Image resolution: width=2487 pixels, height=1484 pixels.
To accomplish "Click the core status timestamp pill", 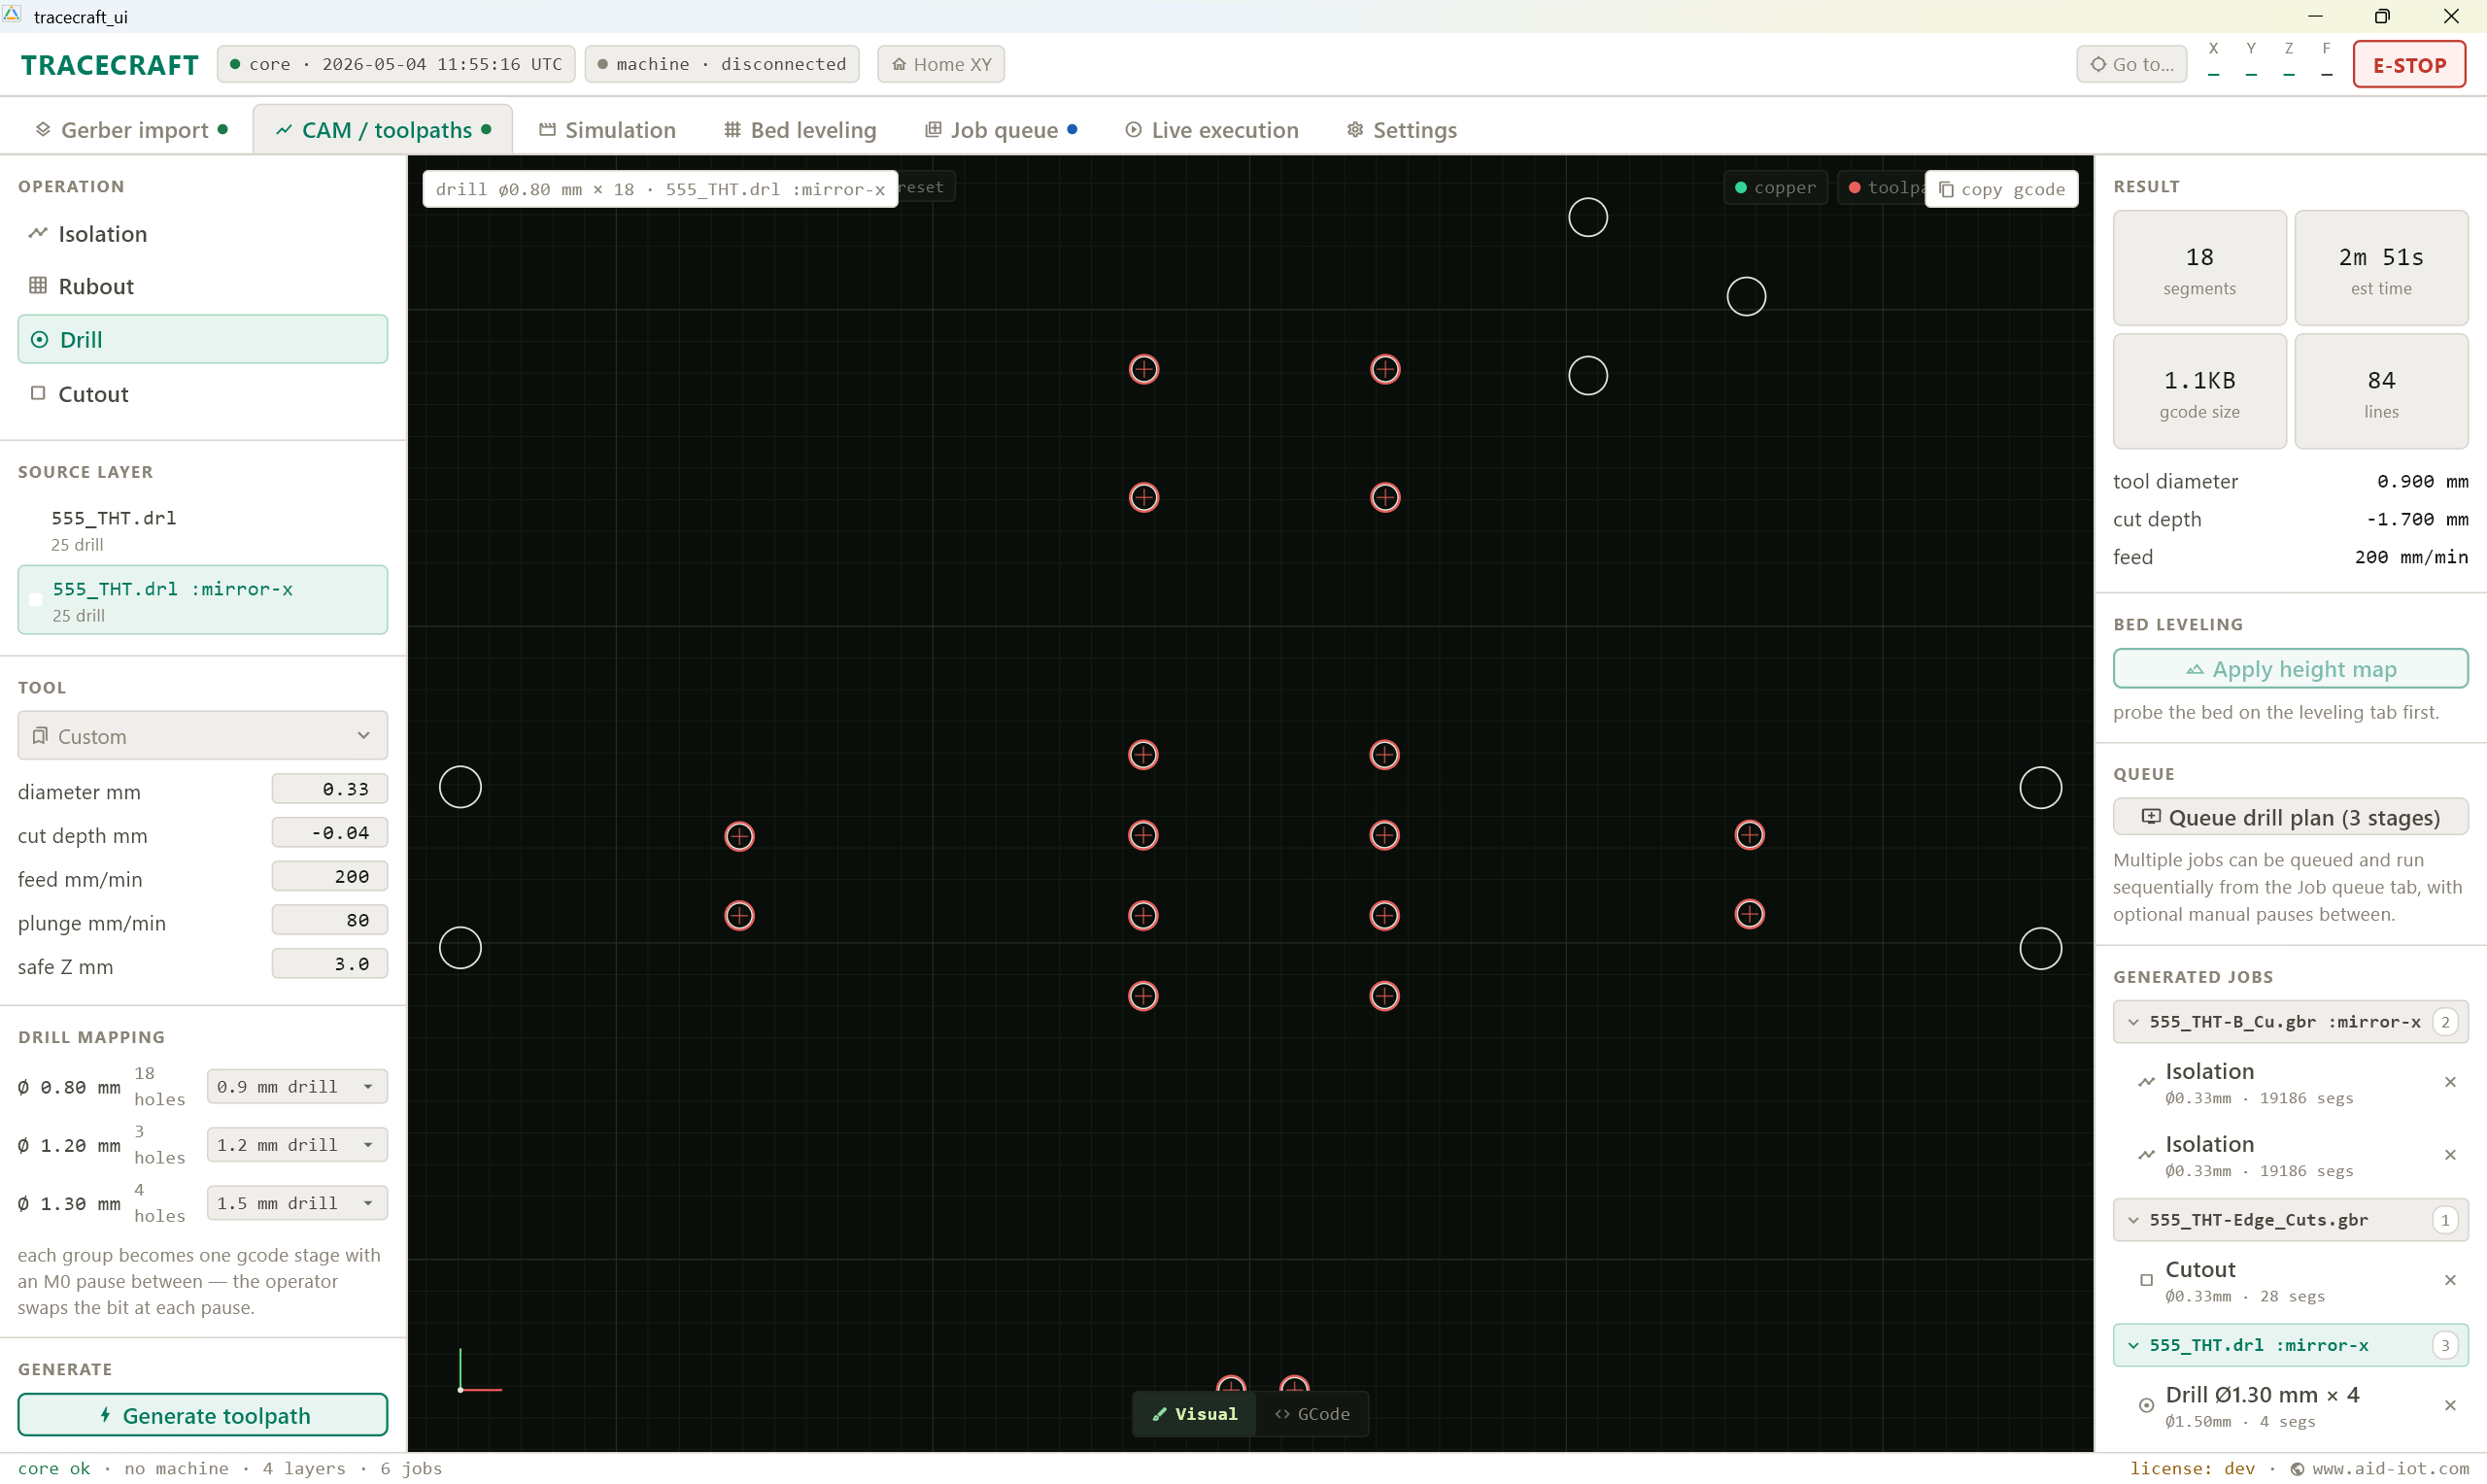I will click(396, 64).
